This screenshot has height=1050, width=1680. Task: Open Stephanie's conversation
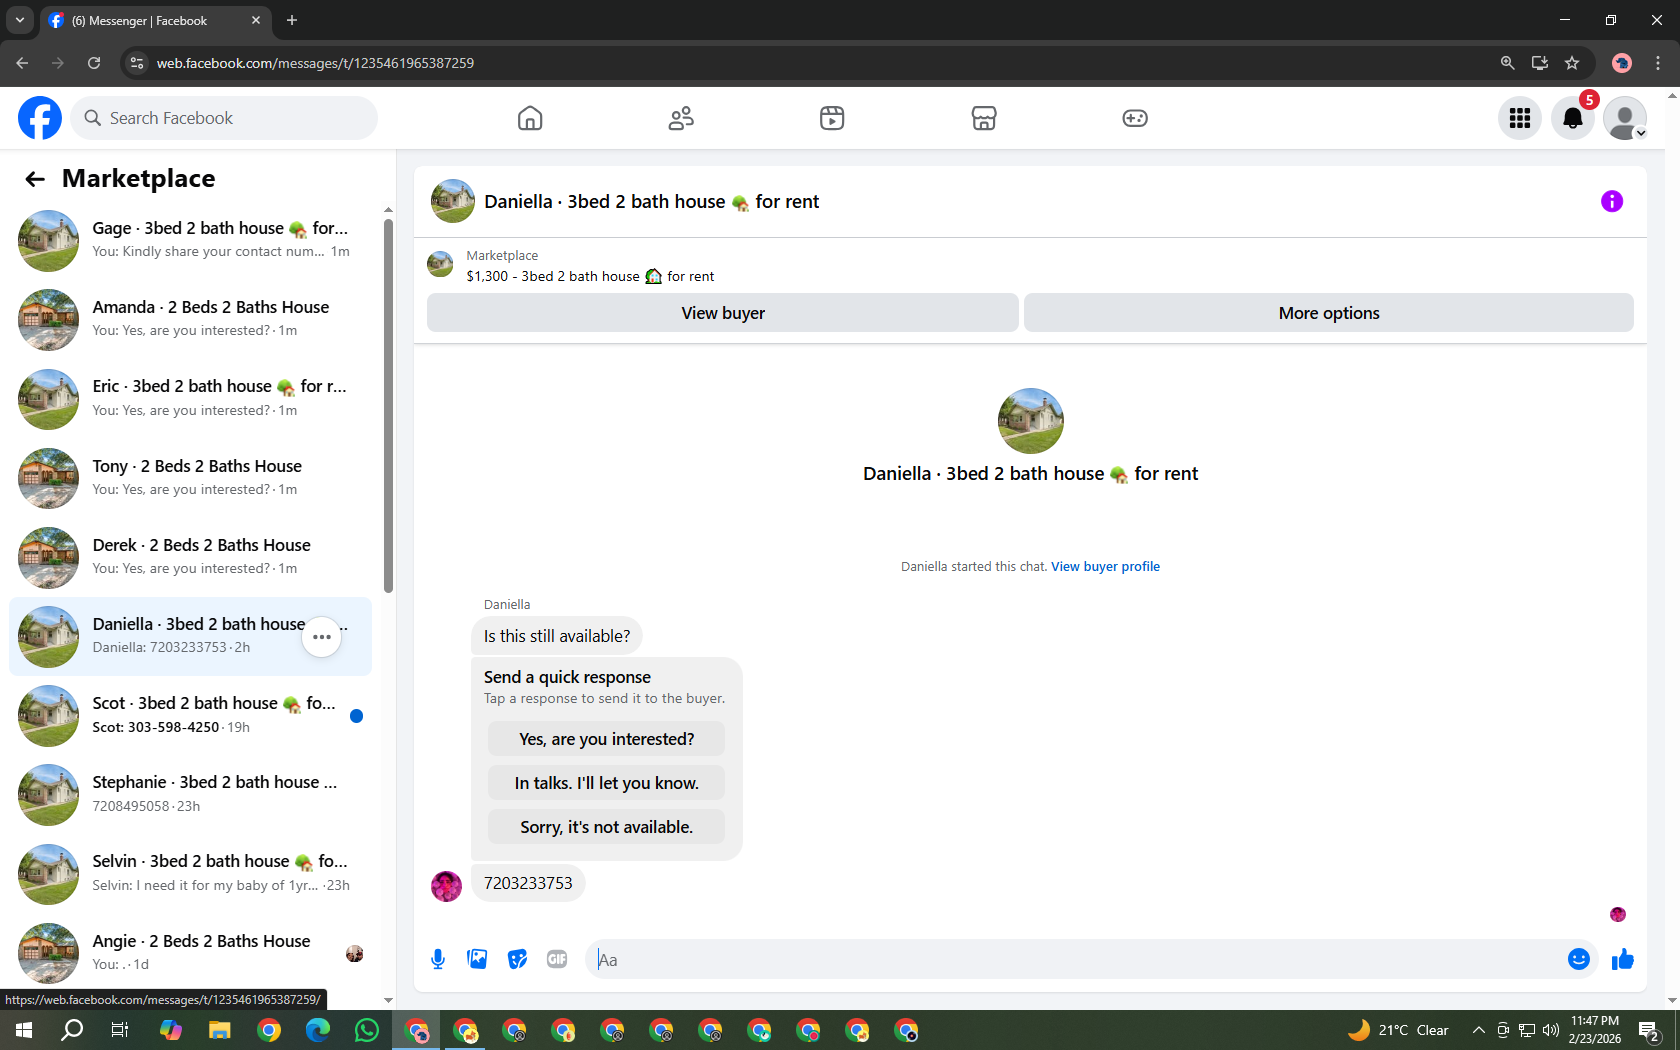click(190, 795)
